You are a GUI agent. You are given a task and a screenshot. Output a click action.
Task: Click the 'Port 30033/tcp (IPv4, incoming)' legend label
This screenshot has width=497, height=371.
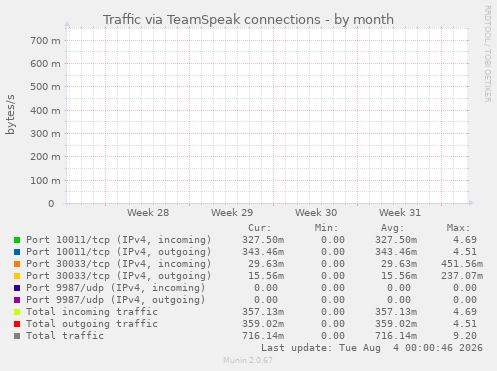point(119,264)
